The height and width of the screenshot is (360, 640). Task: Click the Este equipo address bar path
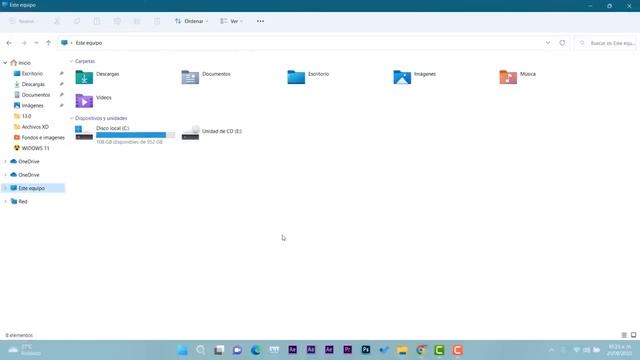coord(89,43)
